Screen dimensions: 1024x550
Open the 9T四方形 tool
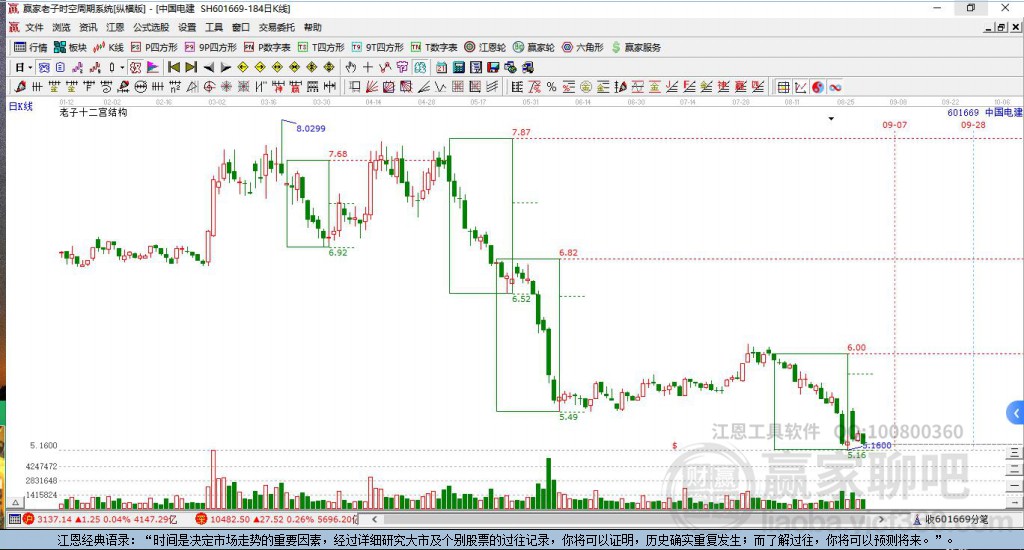(377, 47)
